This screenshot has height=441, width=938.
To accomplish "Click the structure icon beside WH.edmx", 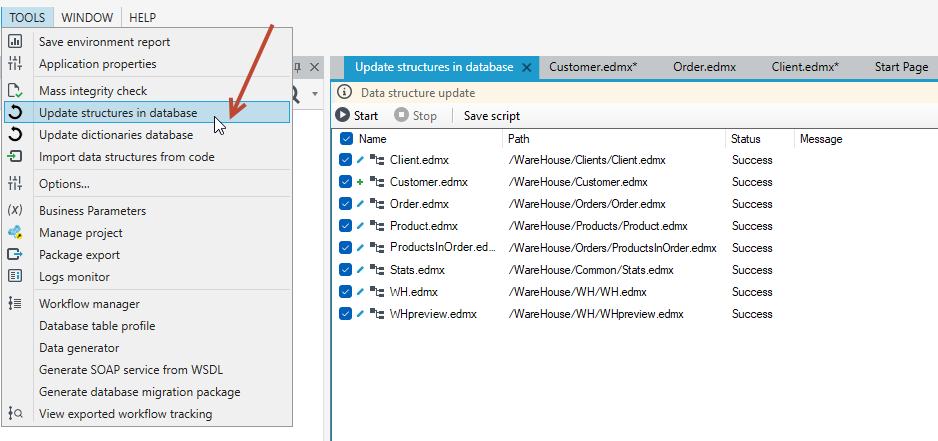I will click(376, 292).
